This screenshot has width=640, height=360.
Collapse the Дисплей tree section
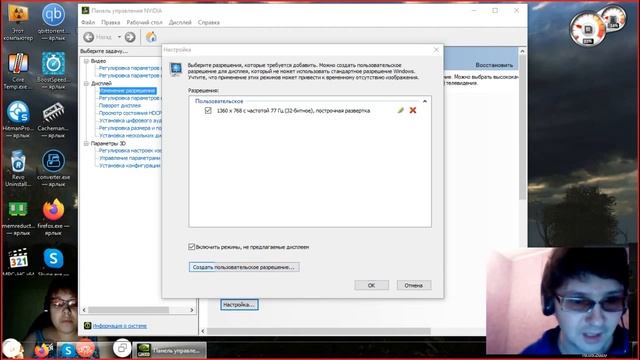pyautogui.click(x=87, y=83)
